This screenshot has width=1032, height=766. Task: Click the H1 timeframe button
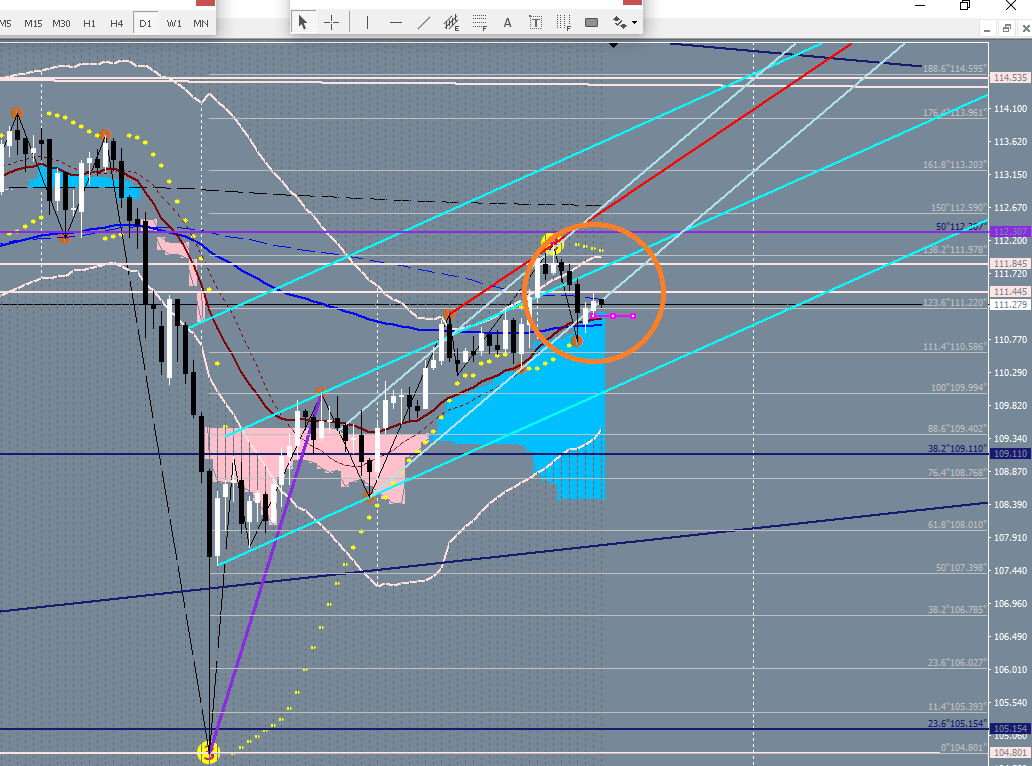coord(90,23)
